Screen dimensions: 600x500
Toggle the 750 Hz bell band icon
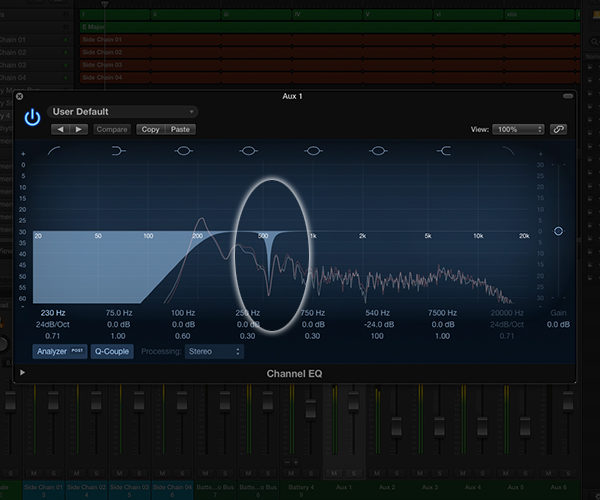313,151
